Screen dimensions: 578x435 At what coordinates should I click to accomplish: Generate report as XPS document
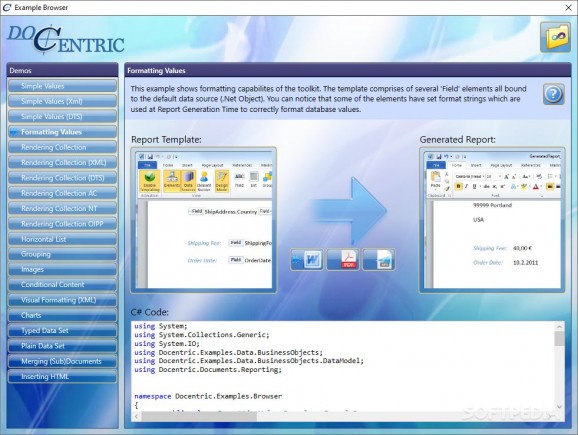click(x=379, y=260)
